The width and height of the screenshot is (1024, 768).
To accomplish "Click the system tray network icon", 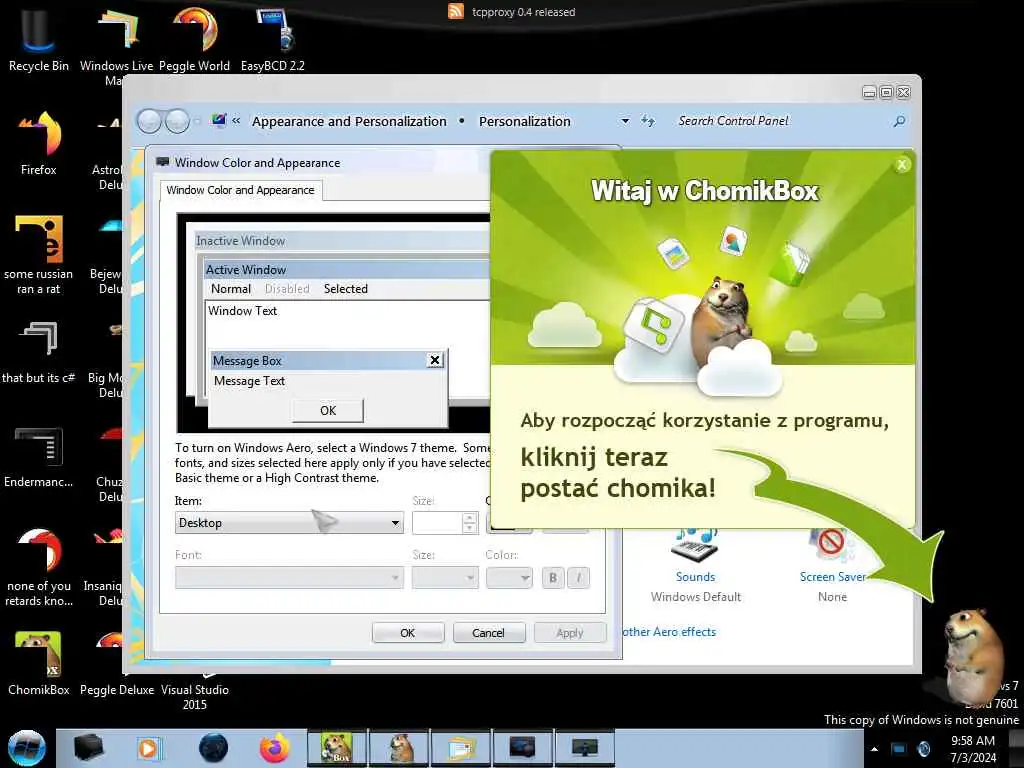I will pos(898,749).
